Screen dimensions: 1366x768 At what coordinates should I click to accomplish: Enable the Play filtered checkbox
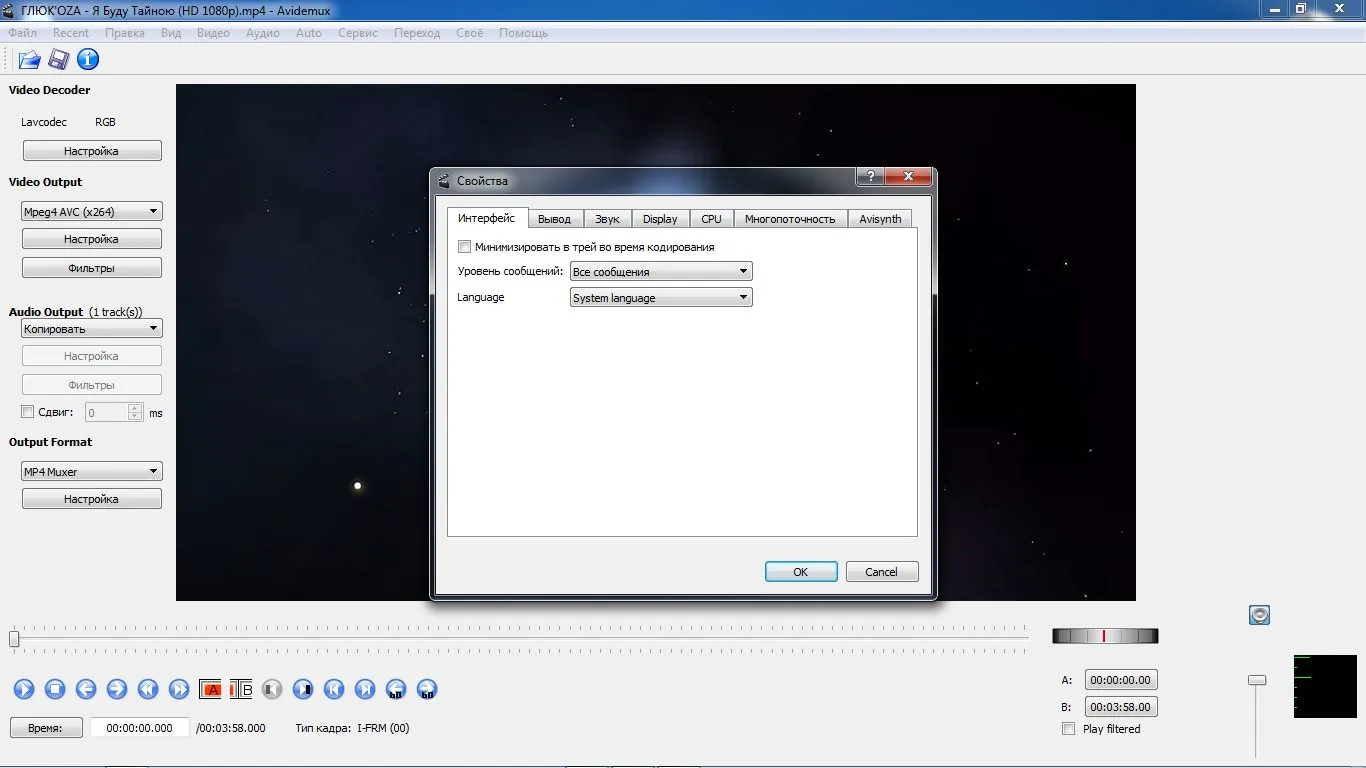[1069, 729]
